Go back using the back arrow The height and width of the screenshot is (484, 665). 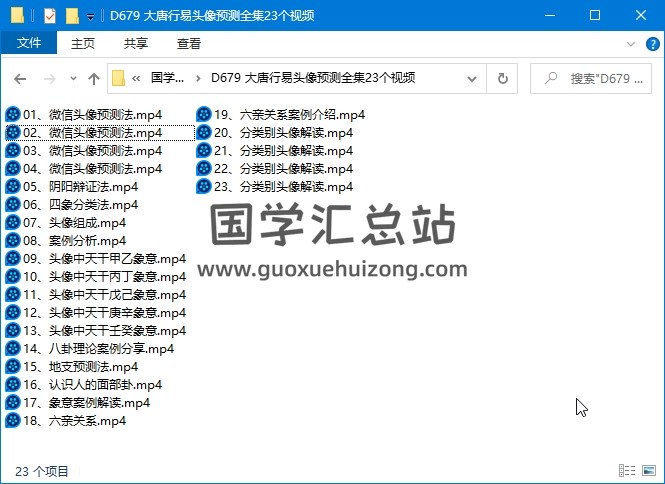[x=20, y=79]
